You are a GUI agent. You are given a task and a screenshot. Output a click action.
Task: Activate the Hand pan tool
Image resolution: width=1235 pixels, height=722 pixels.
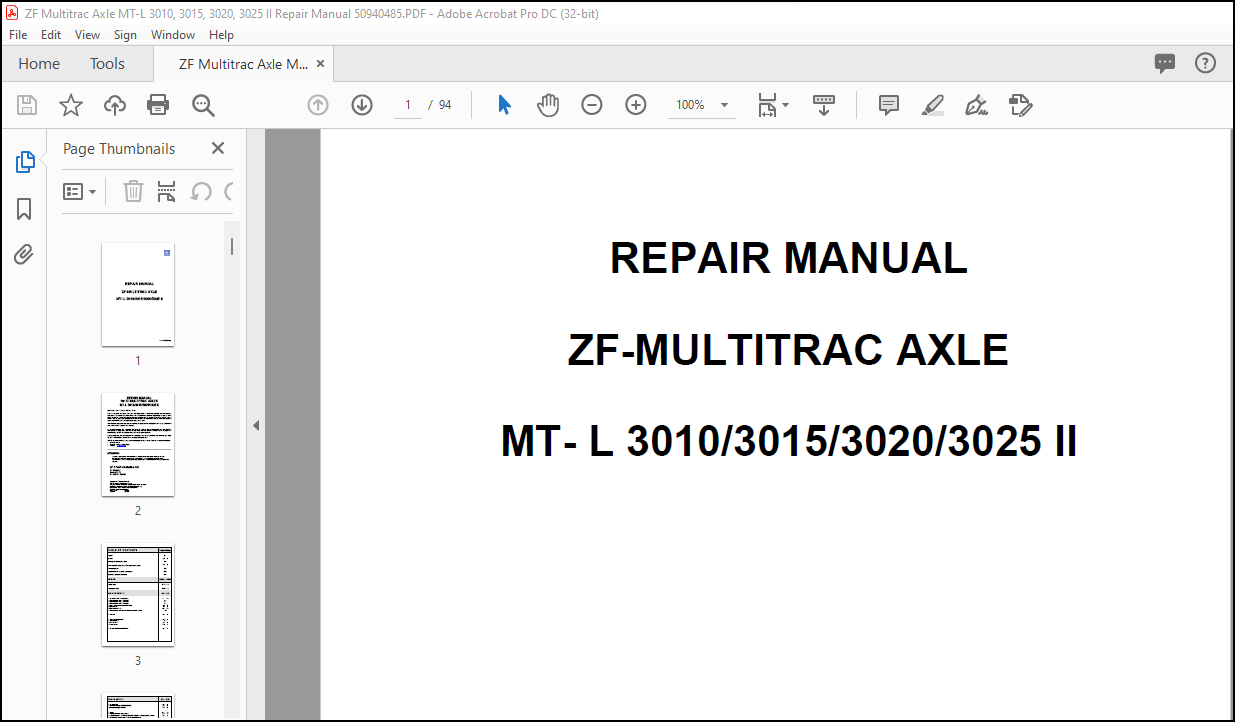[548, 105]
